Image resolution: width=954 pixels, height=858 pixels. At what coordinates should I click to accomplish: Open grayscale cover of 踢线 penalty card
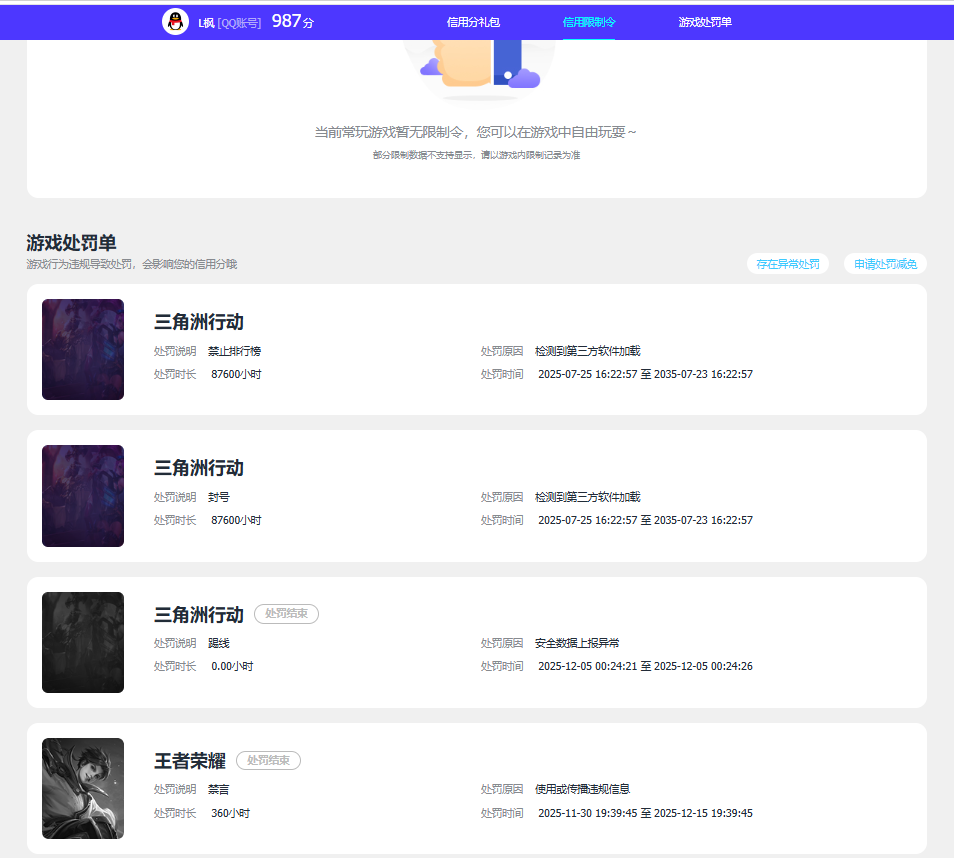coord(83,642)
